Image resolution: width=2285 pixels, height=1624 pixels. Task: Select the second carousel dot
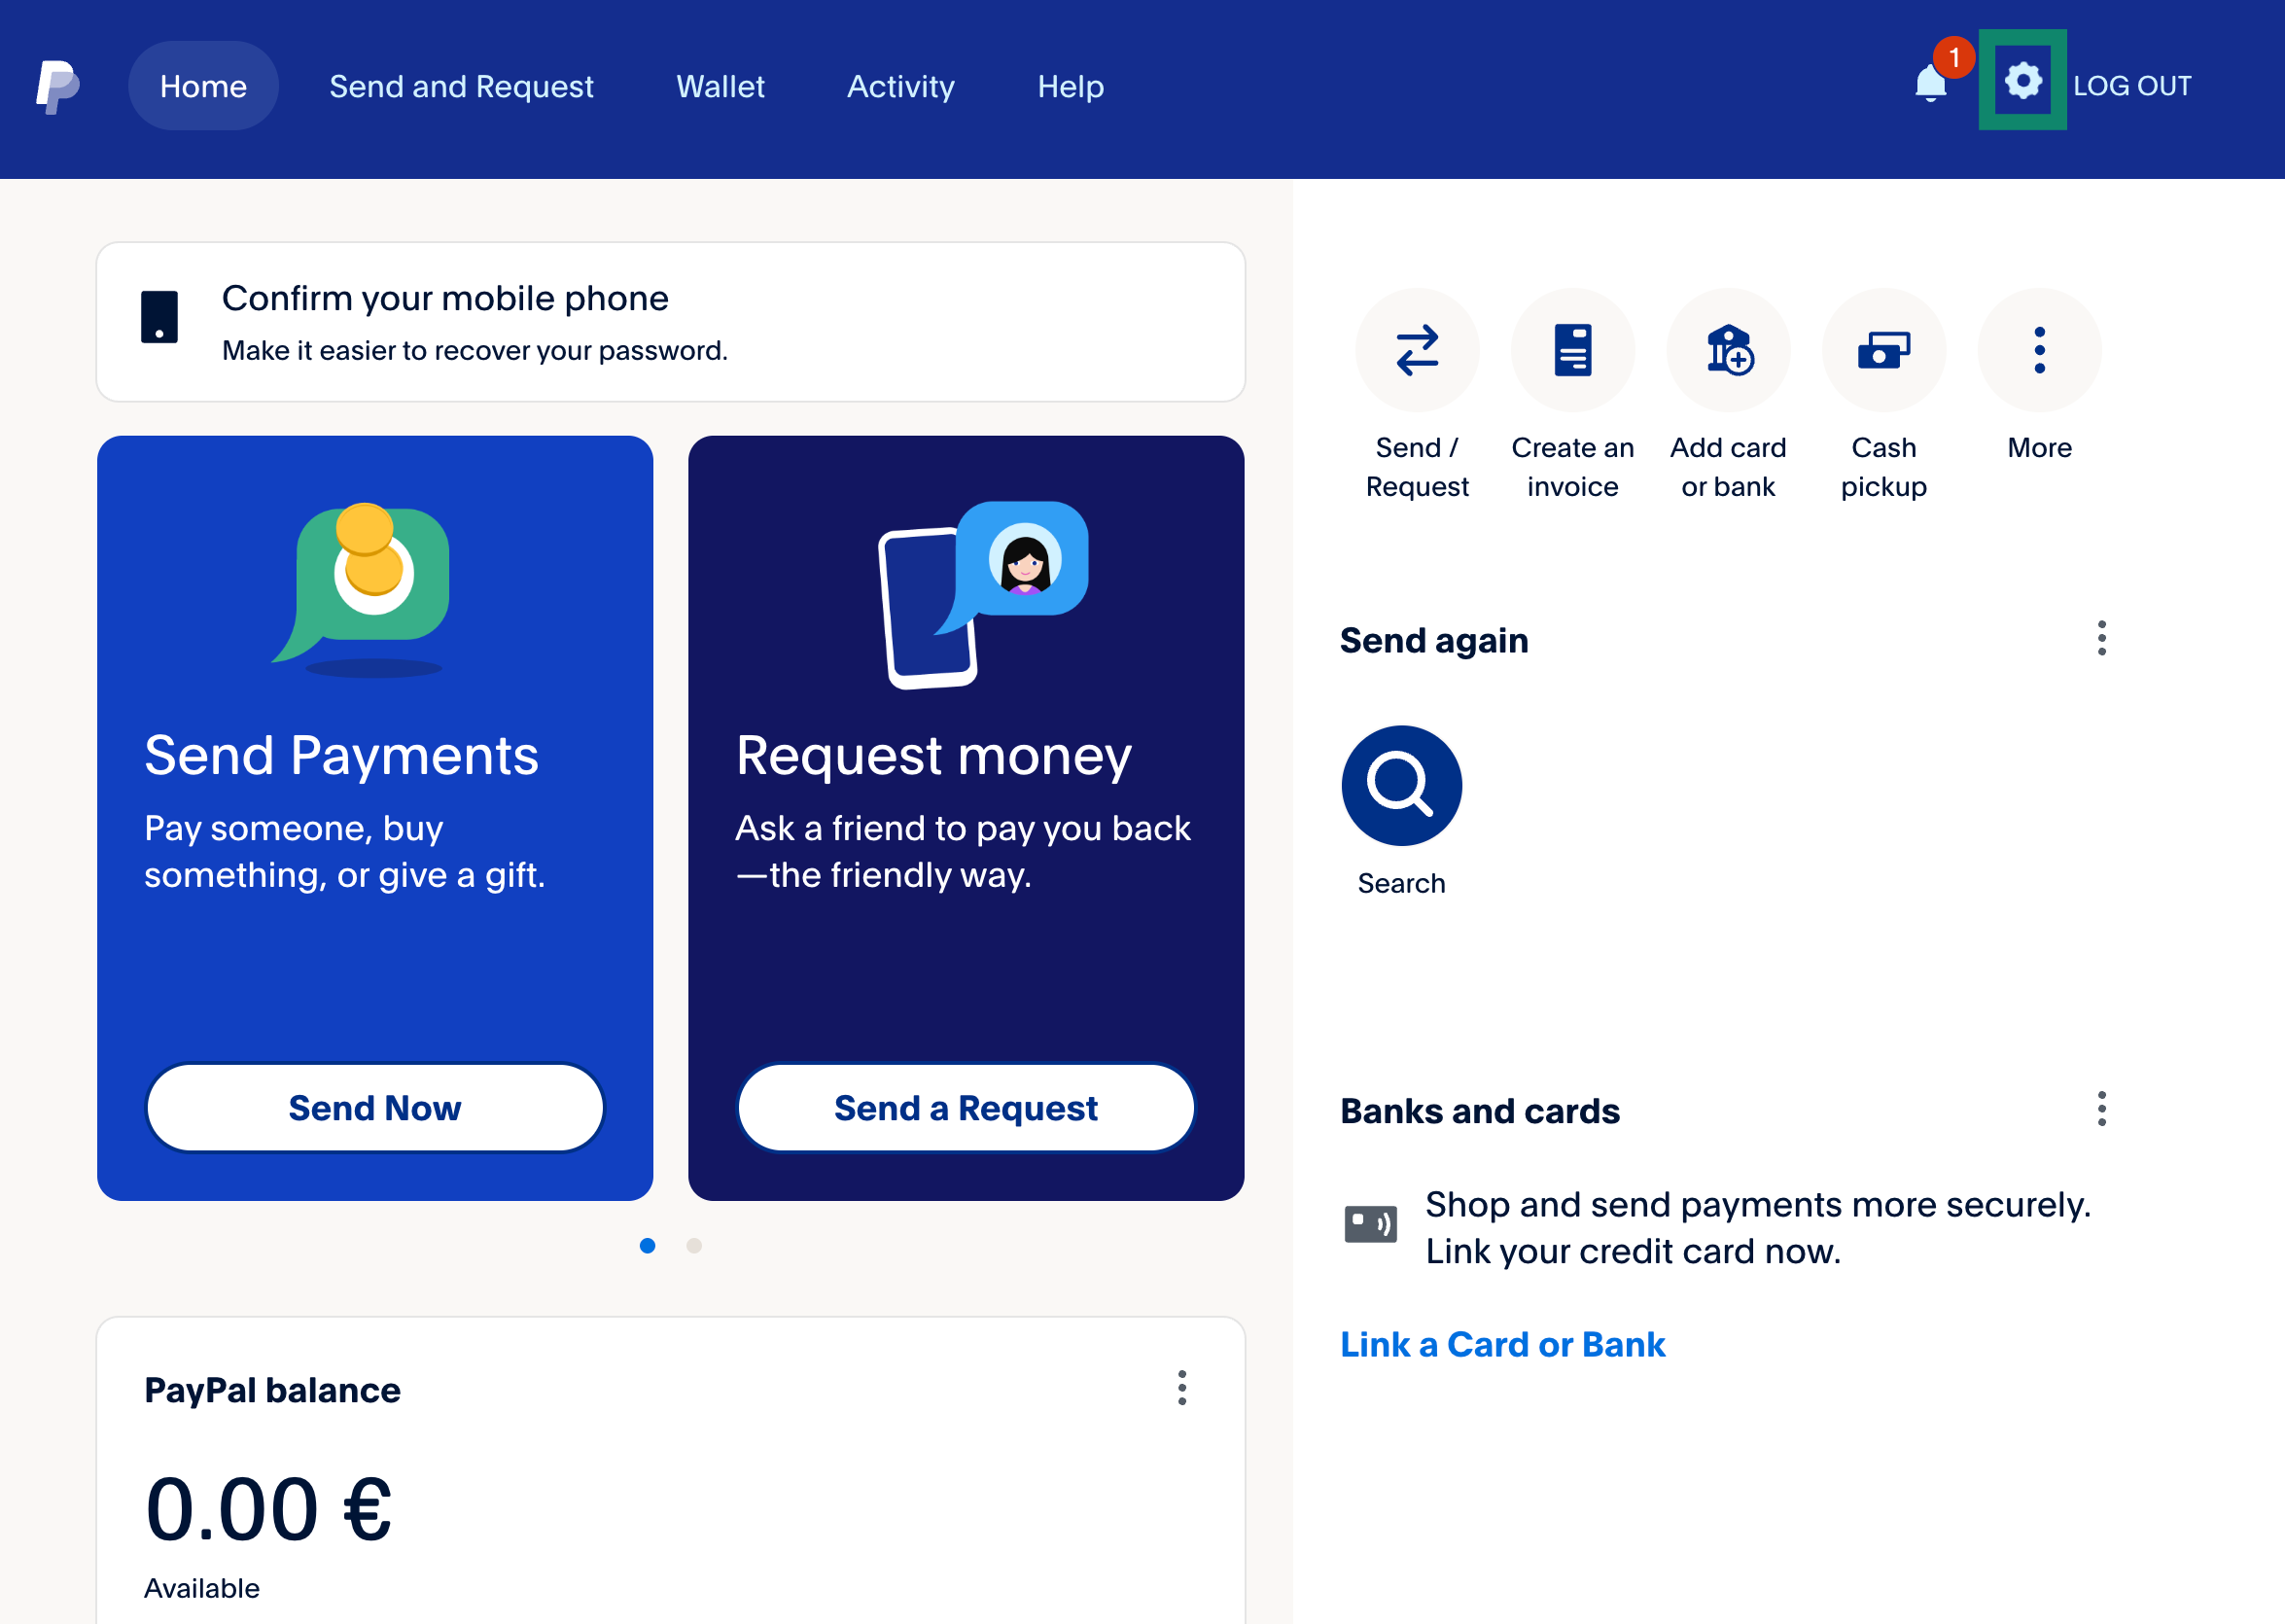coord(692,1246)
